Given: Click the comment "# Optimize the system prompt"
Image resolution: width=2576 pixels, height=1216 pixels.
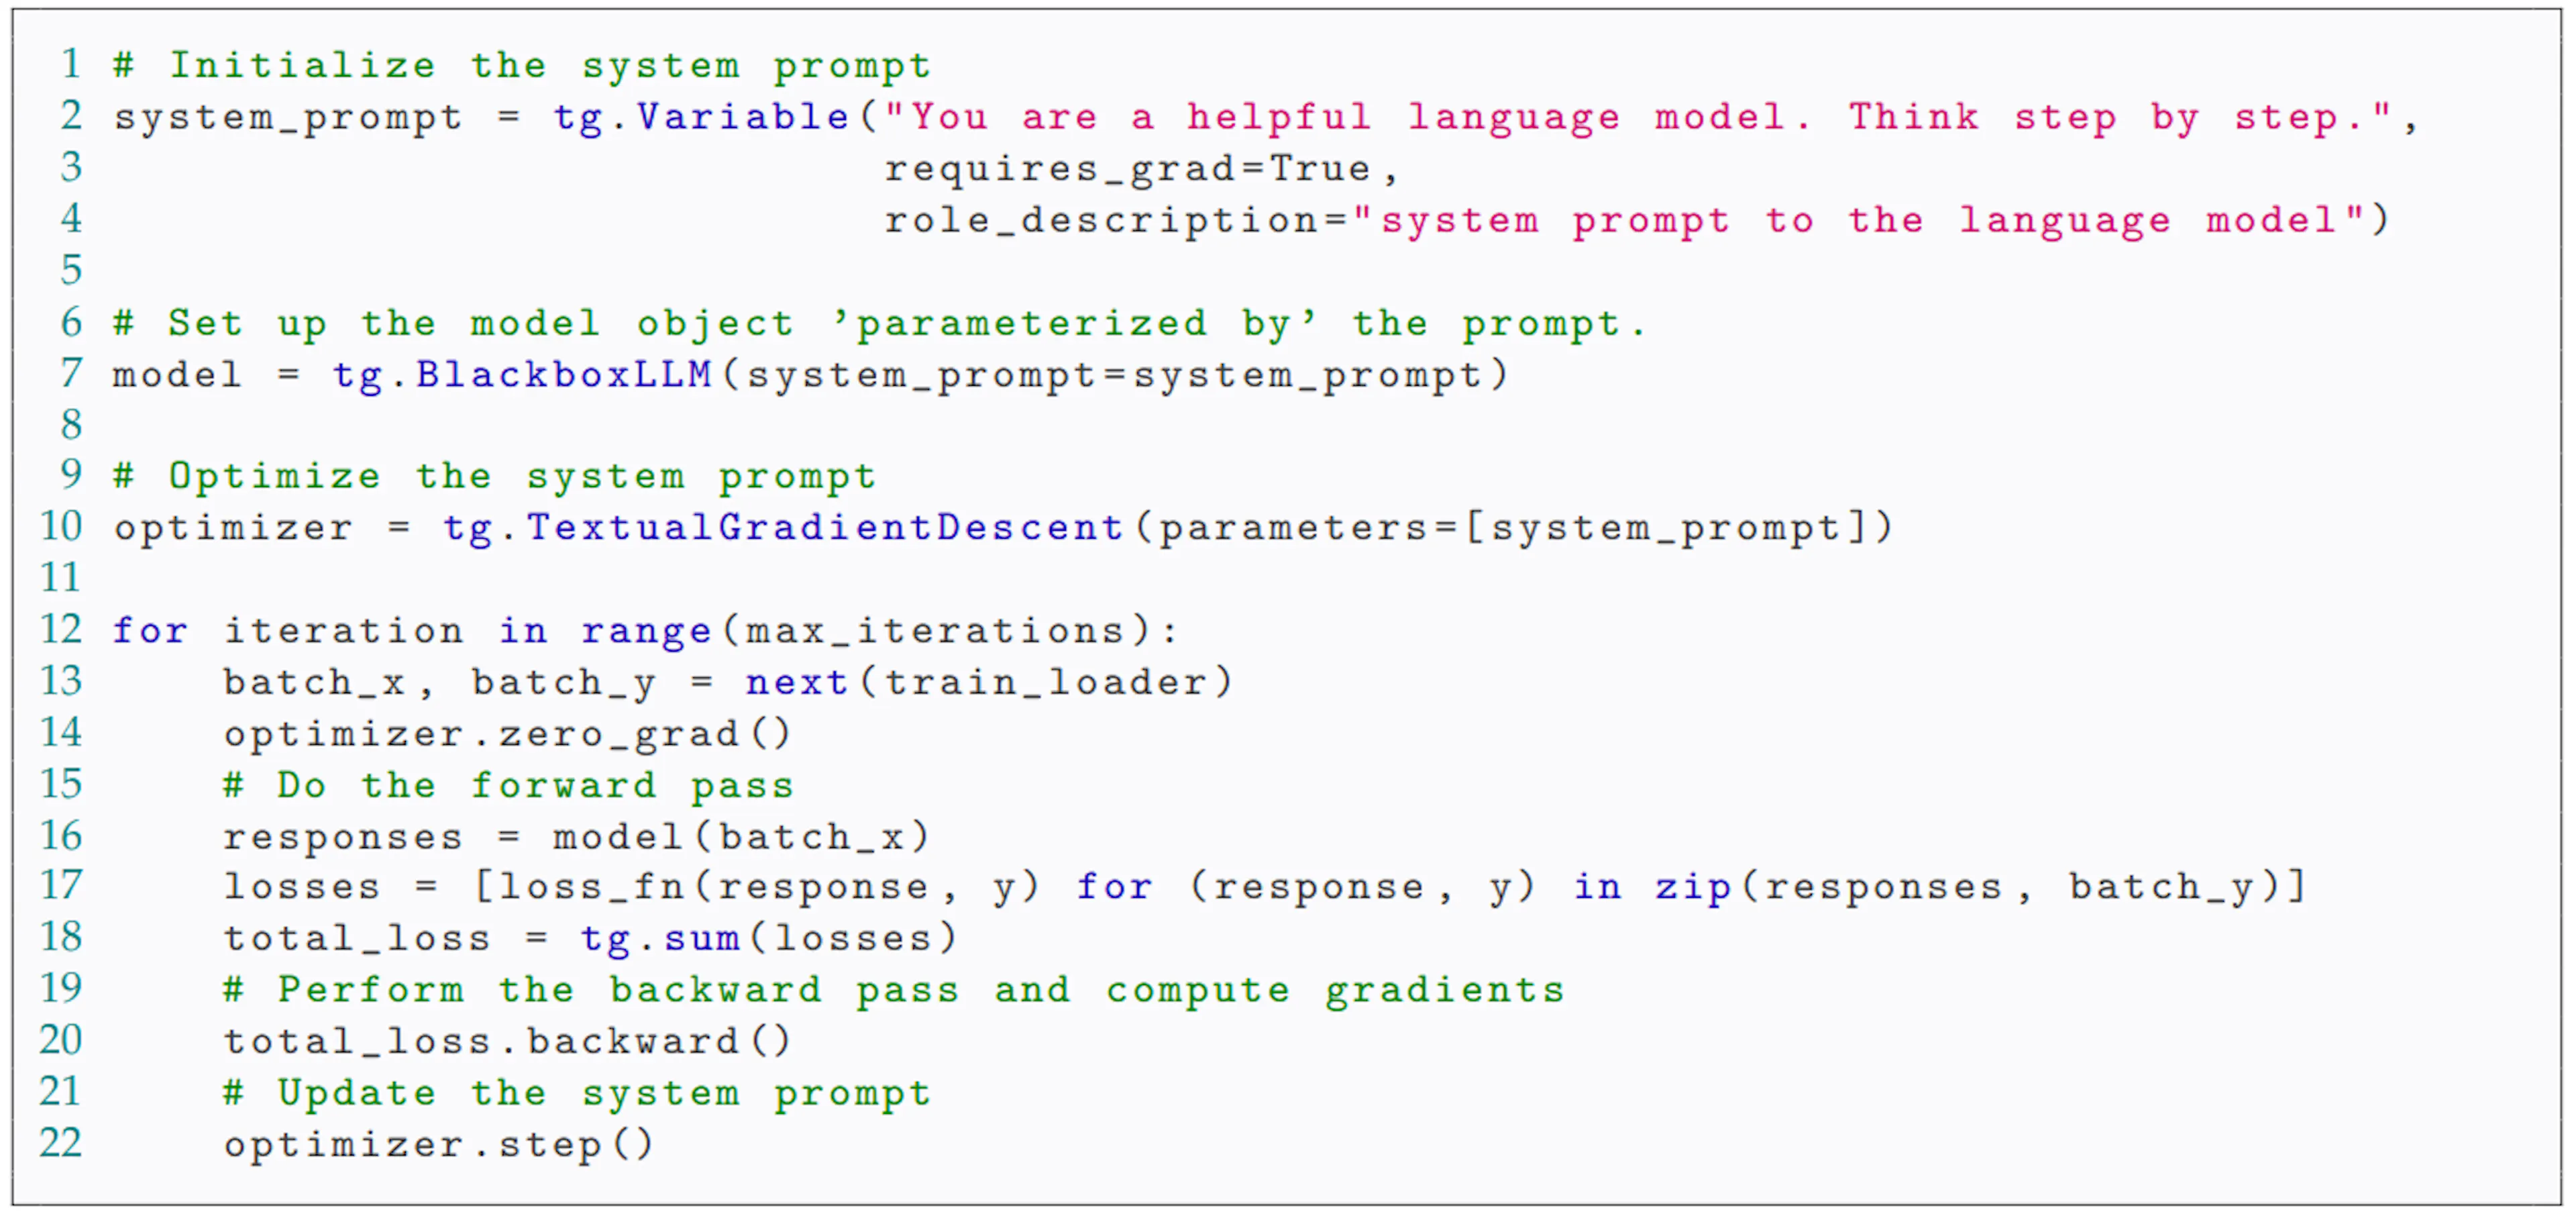Looking at the screenshot, I should pyautogui.click(x=495, y=477).
